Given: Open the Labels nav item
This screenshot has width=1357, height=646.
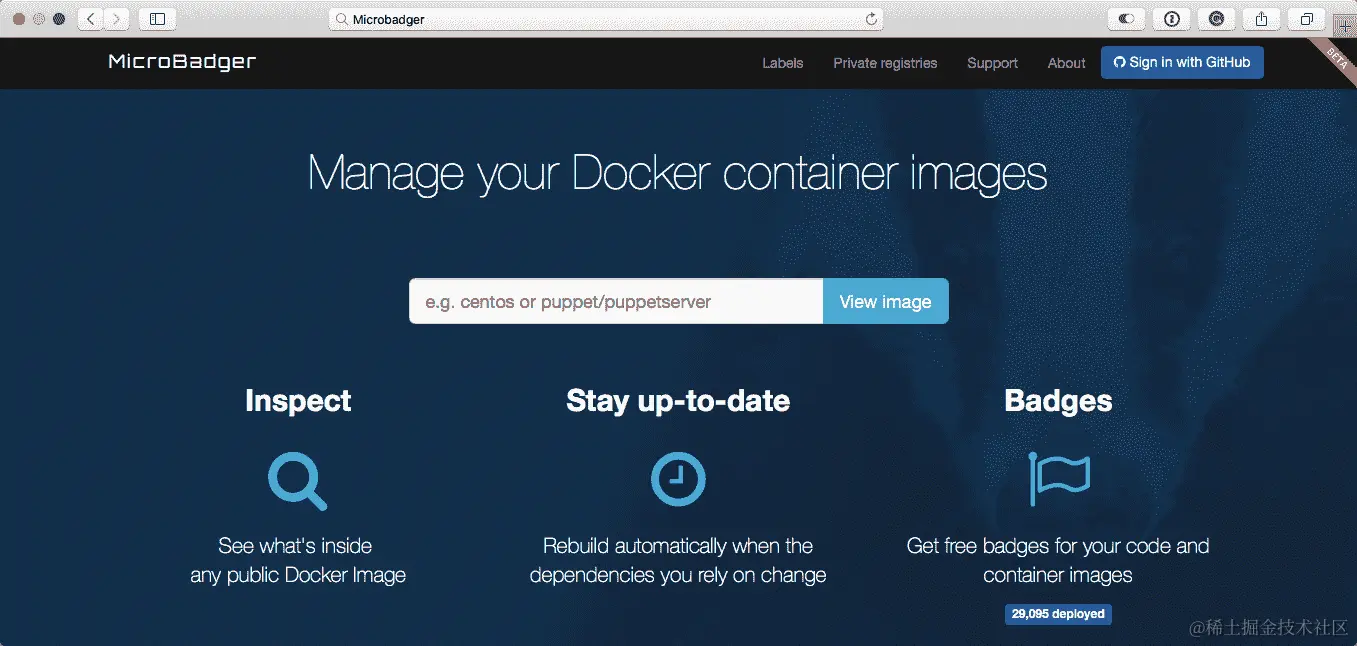Looking at the screenshot, I should (x=783, y=63).
